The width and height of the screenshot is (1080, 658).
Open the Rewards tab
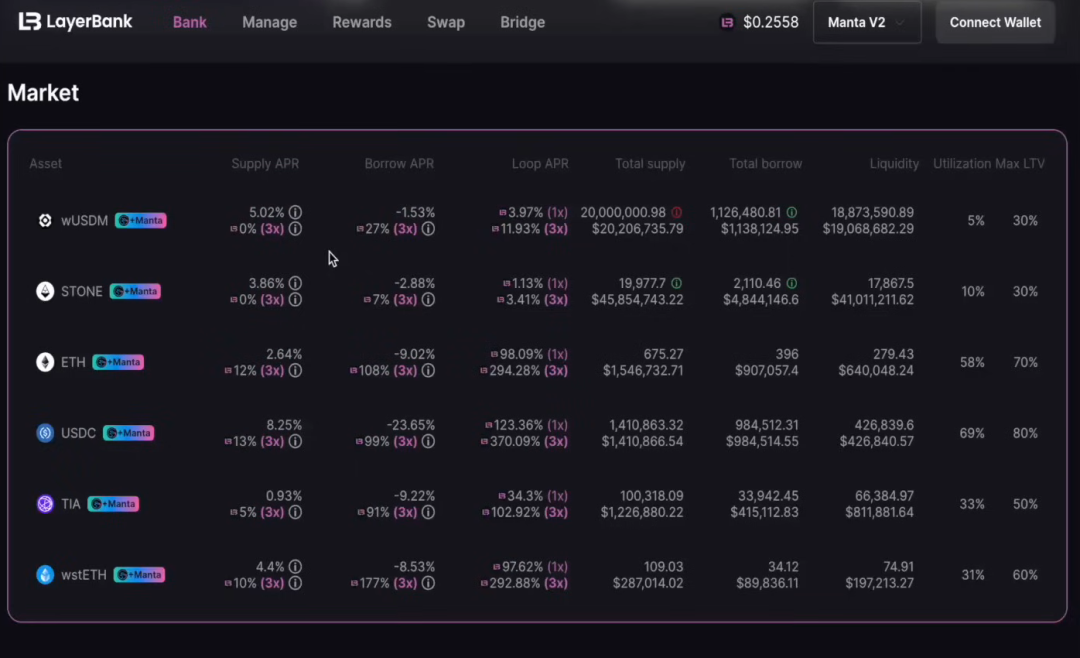point(361,22)
